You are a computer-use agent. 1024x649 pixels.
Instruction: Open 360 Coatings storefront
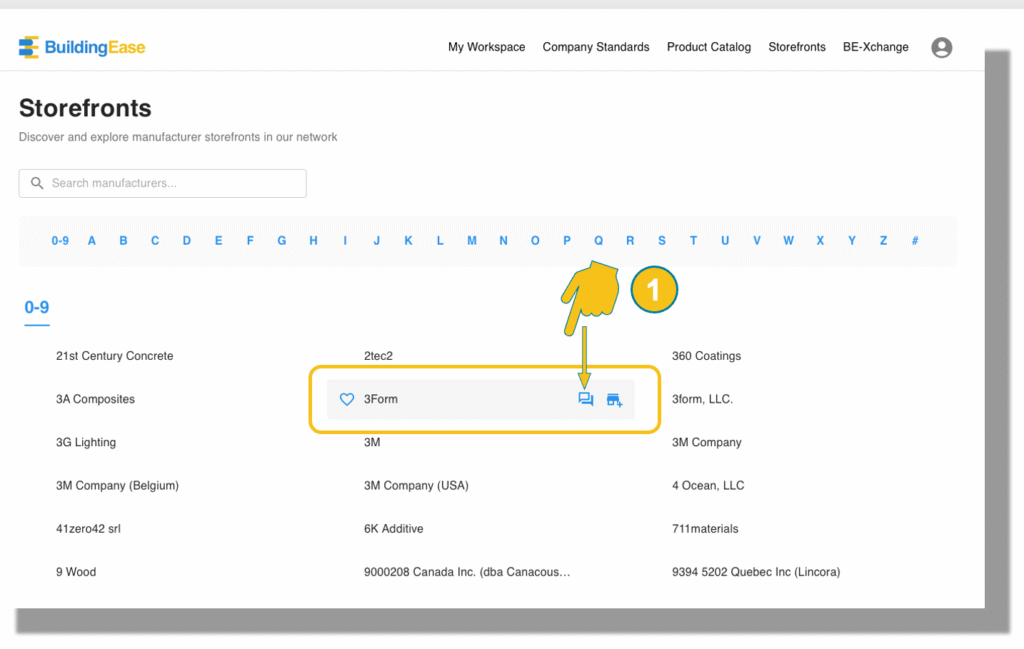(707, 356)
